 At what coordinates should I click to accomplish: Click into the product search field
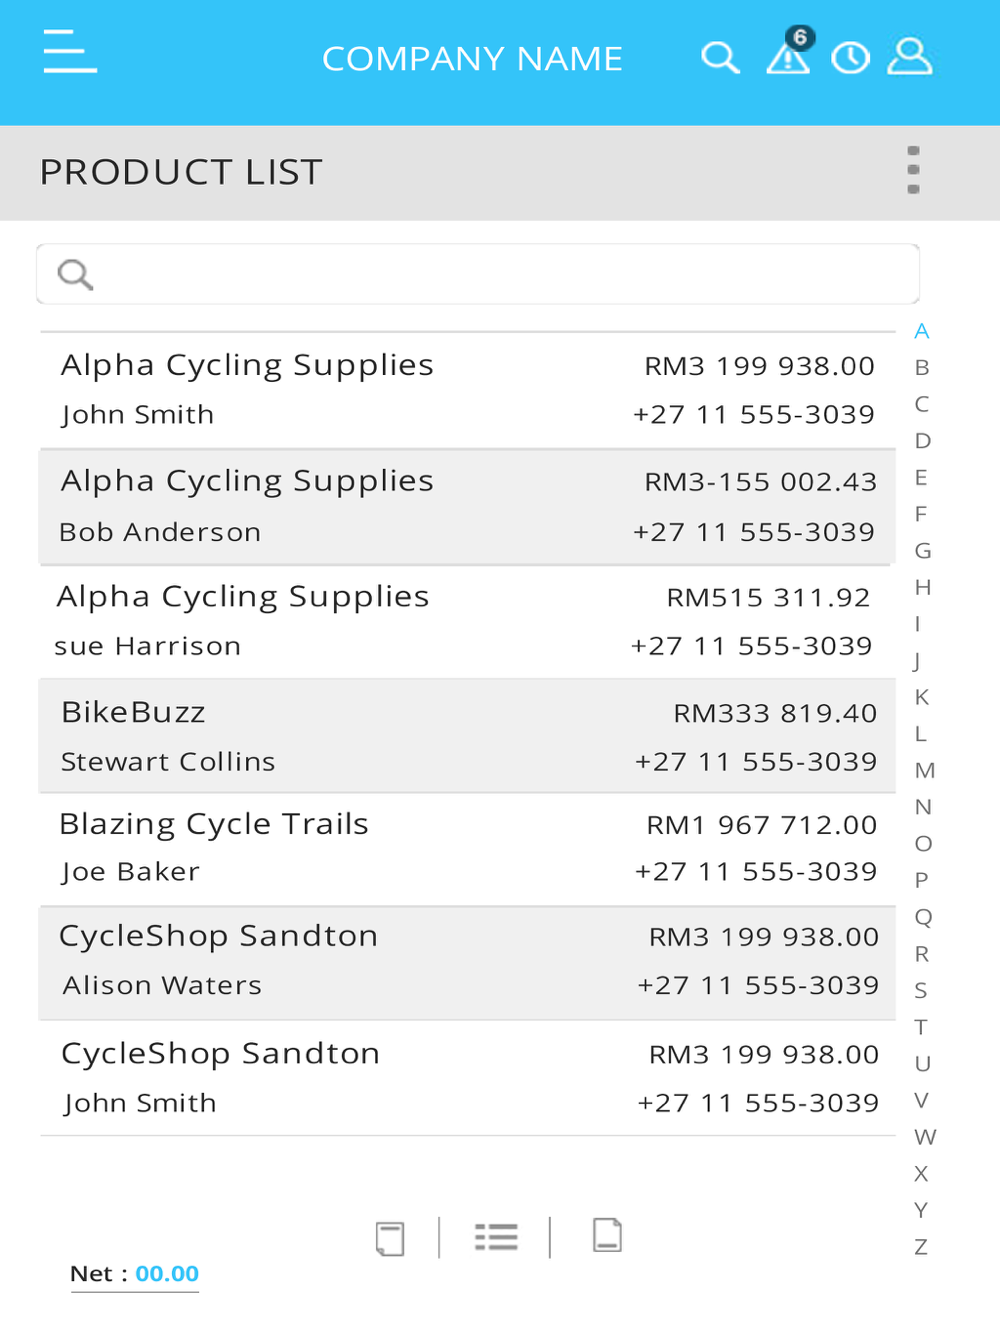(478, 274)
